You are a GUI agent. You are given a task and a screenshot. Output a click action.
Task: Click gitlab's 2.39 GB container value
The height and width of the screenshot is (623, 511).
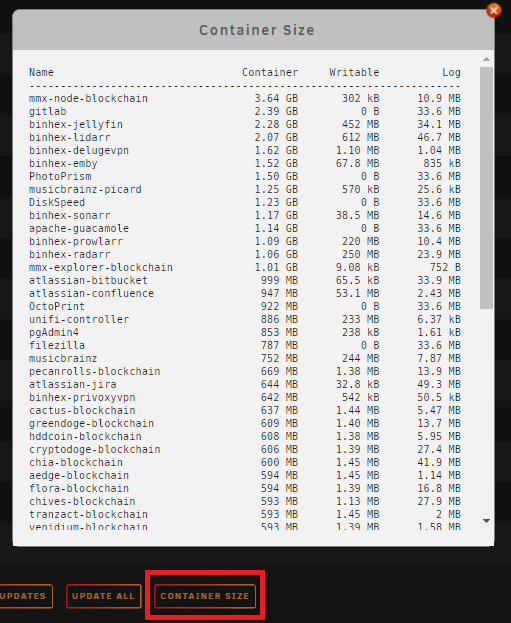(x=276, y=111)
